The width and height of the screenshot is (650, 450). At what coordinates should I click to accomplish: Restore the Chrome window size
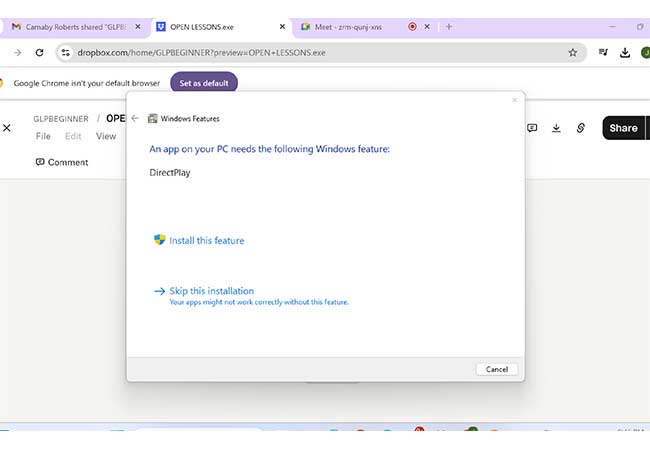click(x=640, y=27)
